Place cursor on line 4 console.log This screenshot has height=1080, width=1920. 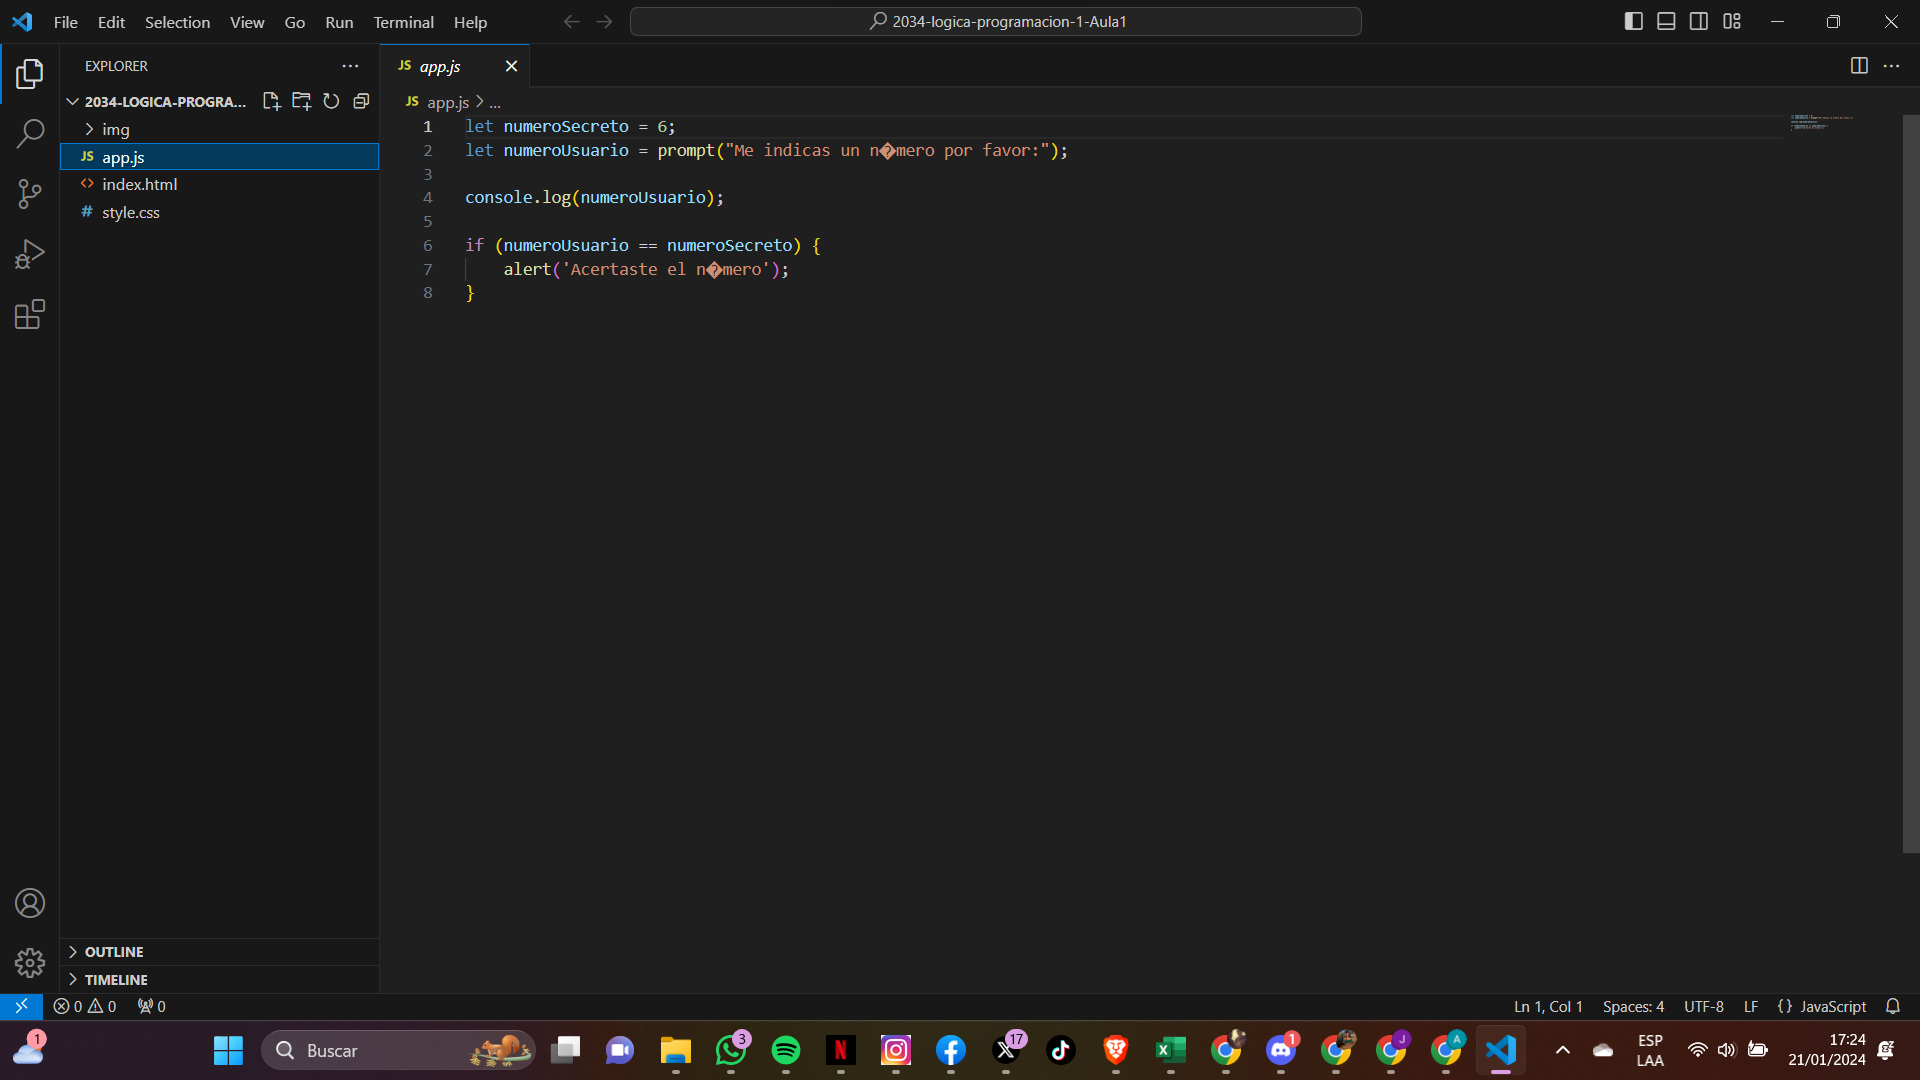point(594,197)
